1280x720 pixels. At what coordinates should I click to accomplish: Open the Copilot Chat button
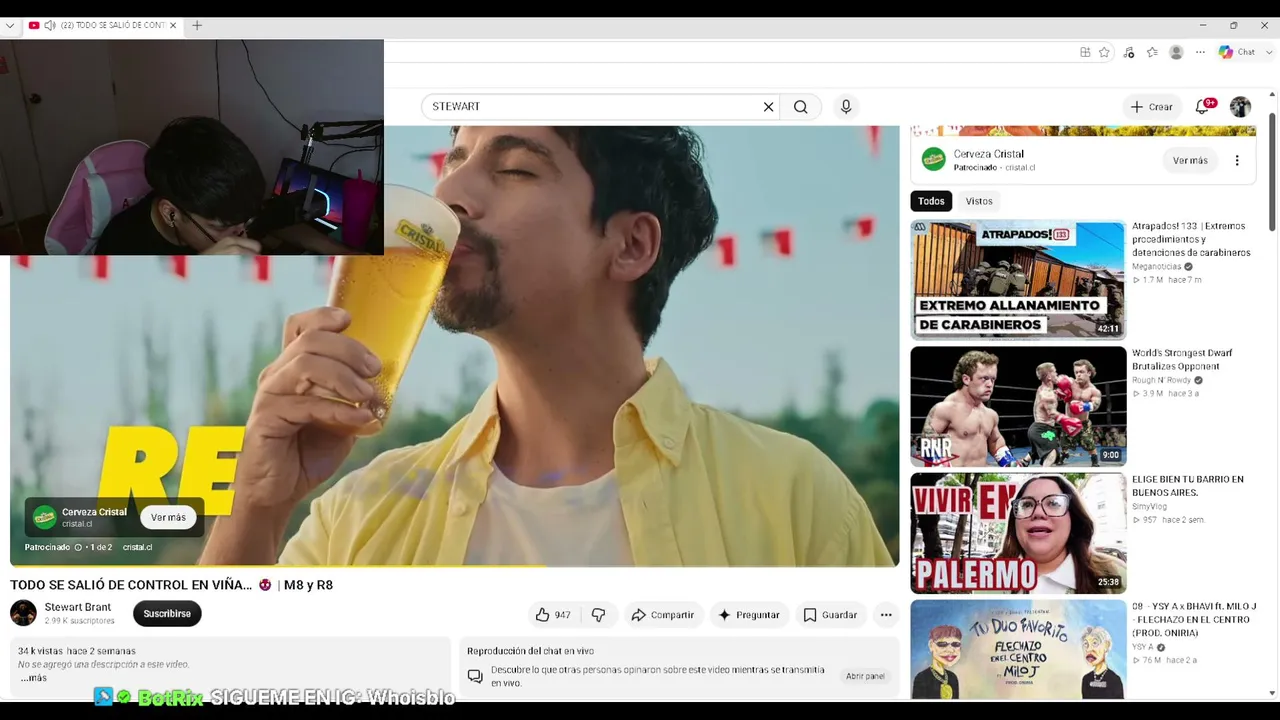[1236, 52]
